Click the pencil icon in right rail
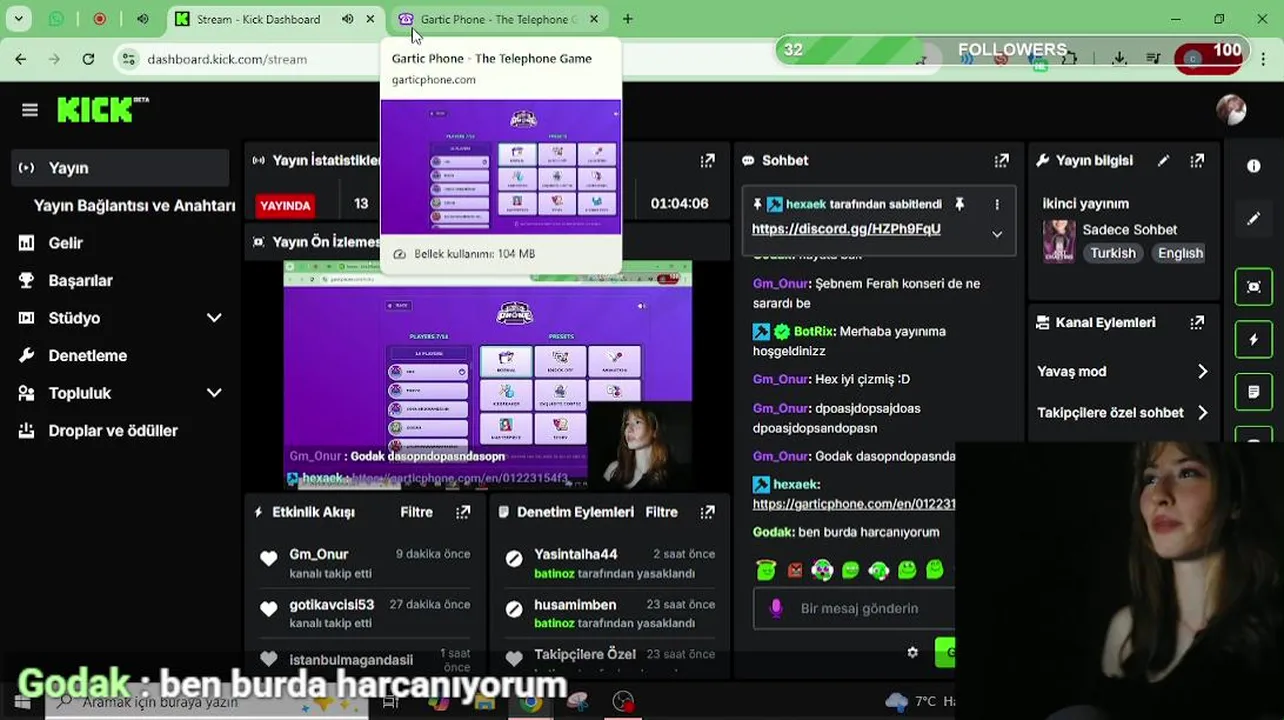Screen dimensions: 1284x720 click(1254, 218)
